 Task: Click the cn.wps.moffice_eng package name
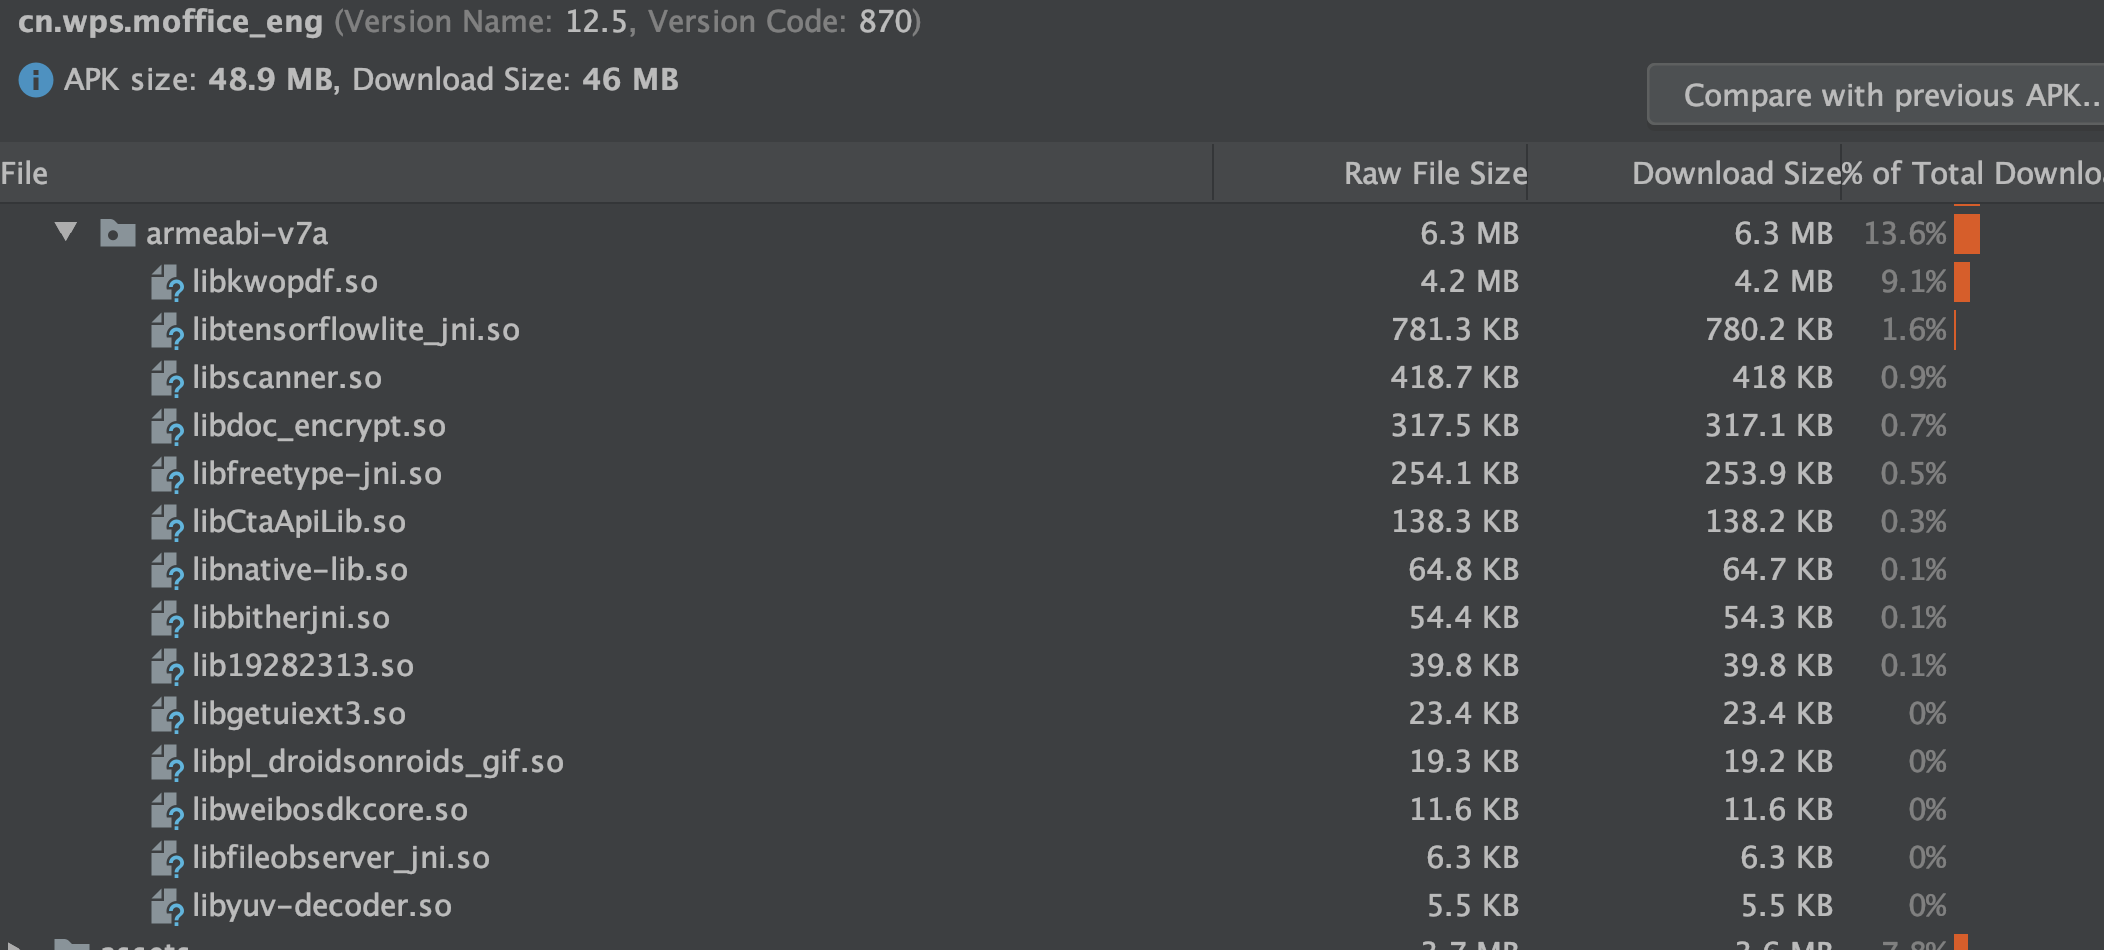click(x=171, y=21)
